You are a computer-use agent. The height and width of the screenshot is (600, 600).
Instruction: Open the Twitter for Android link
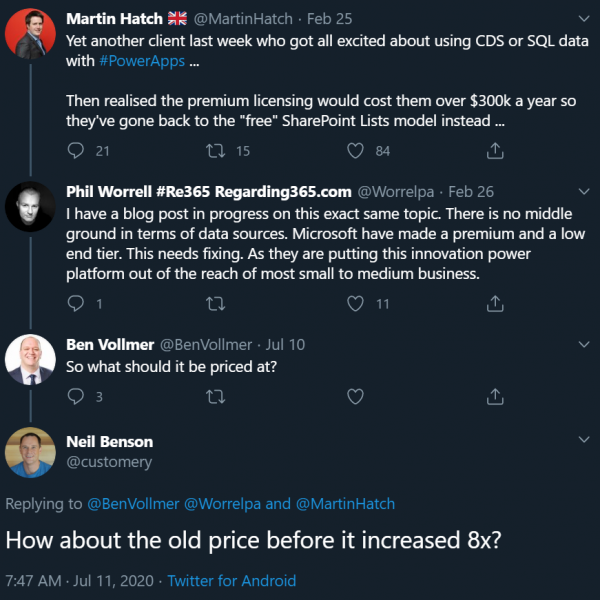click(232, 581)
